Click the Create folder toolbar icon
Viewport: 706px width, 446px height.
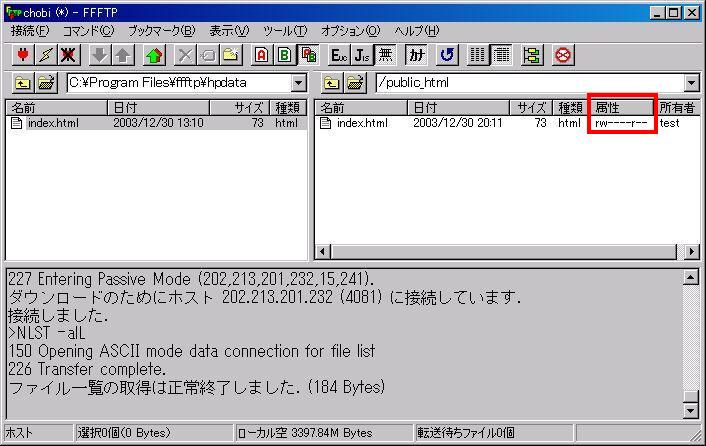click(x=231, y=55)
